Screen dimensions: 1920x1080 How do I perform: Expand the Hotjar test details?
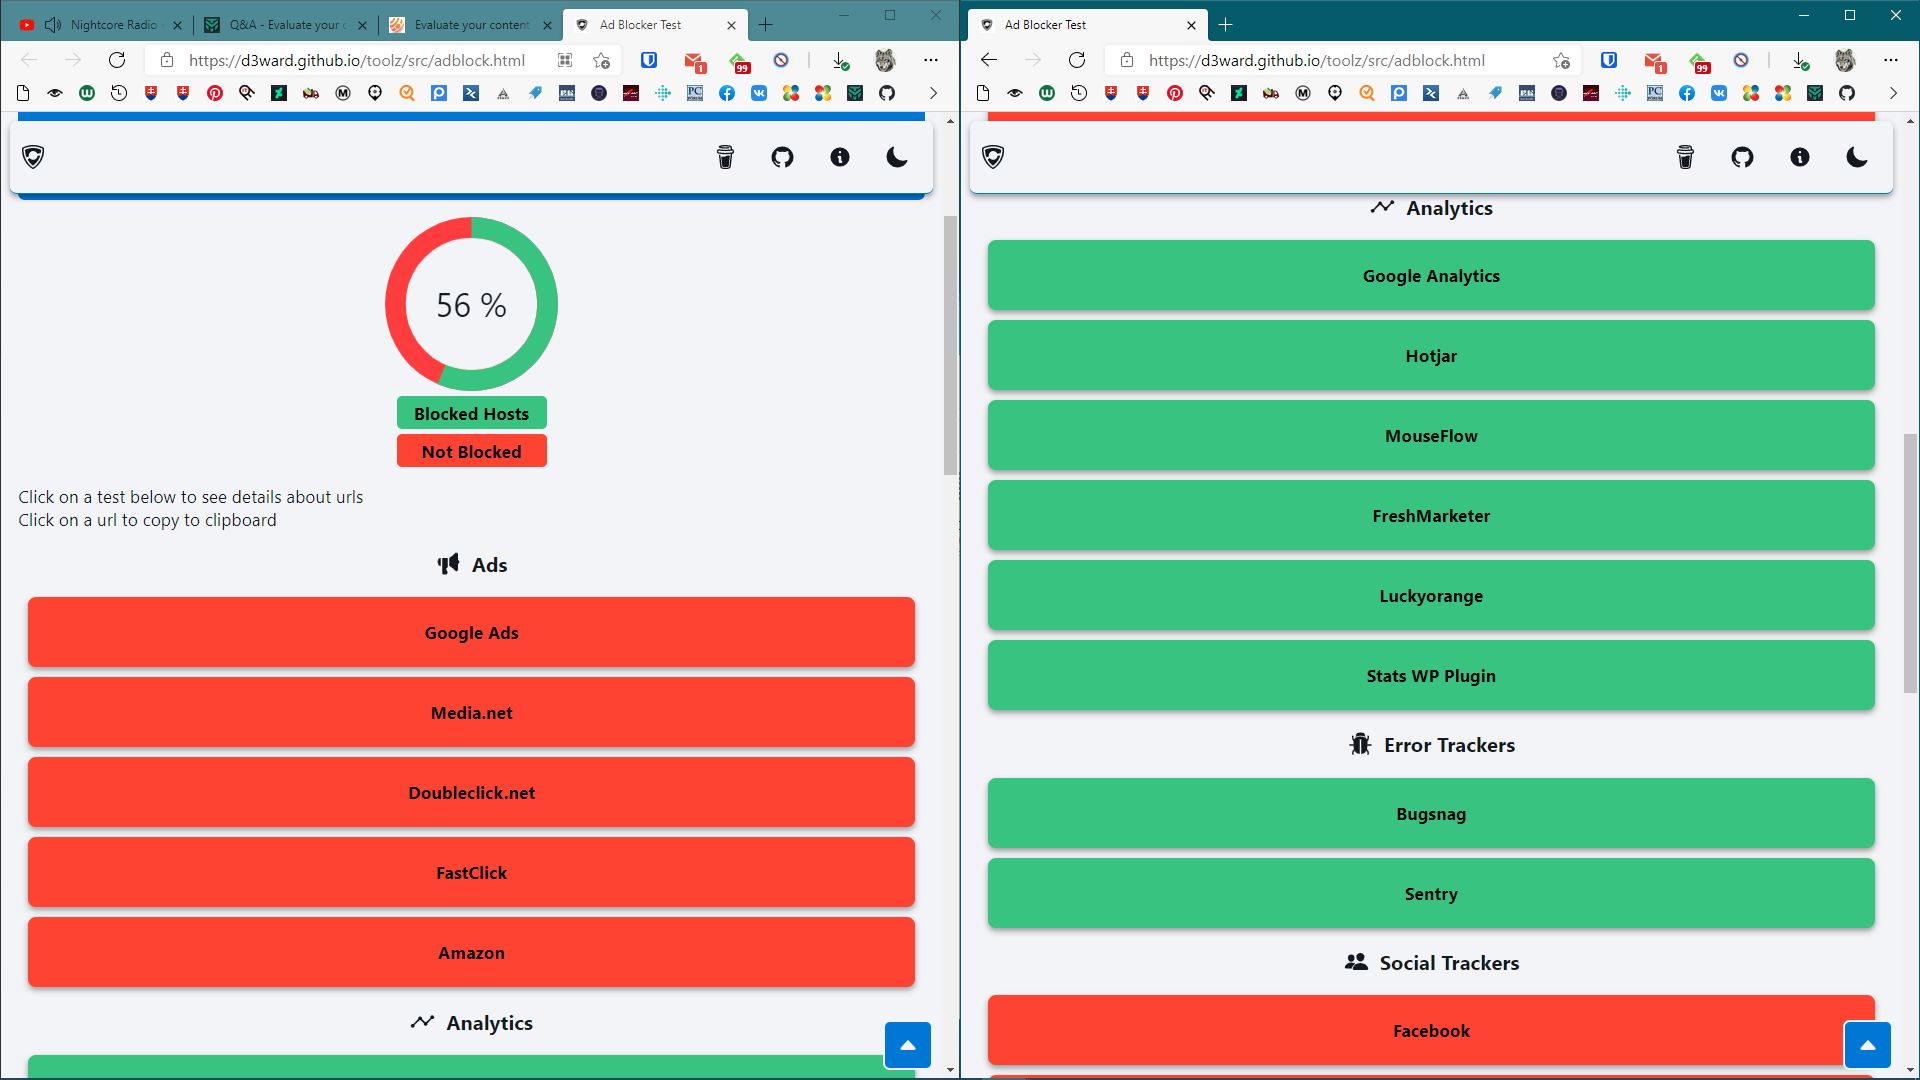[x=1431, y=355]
